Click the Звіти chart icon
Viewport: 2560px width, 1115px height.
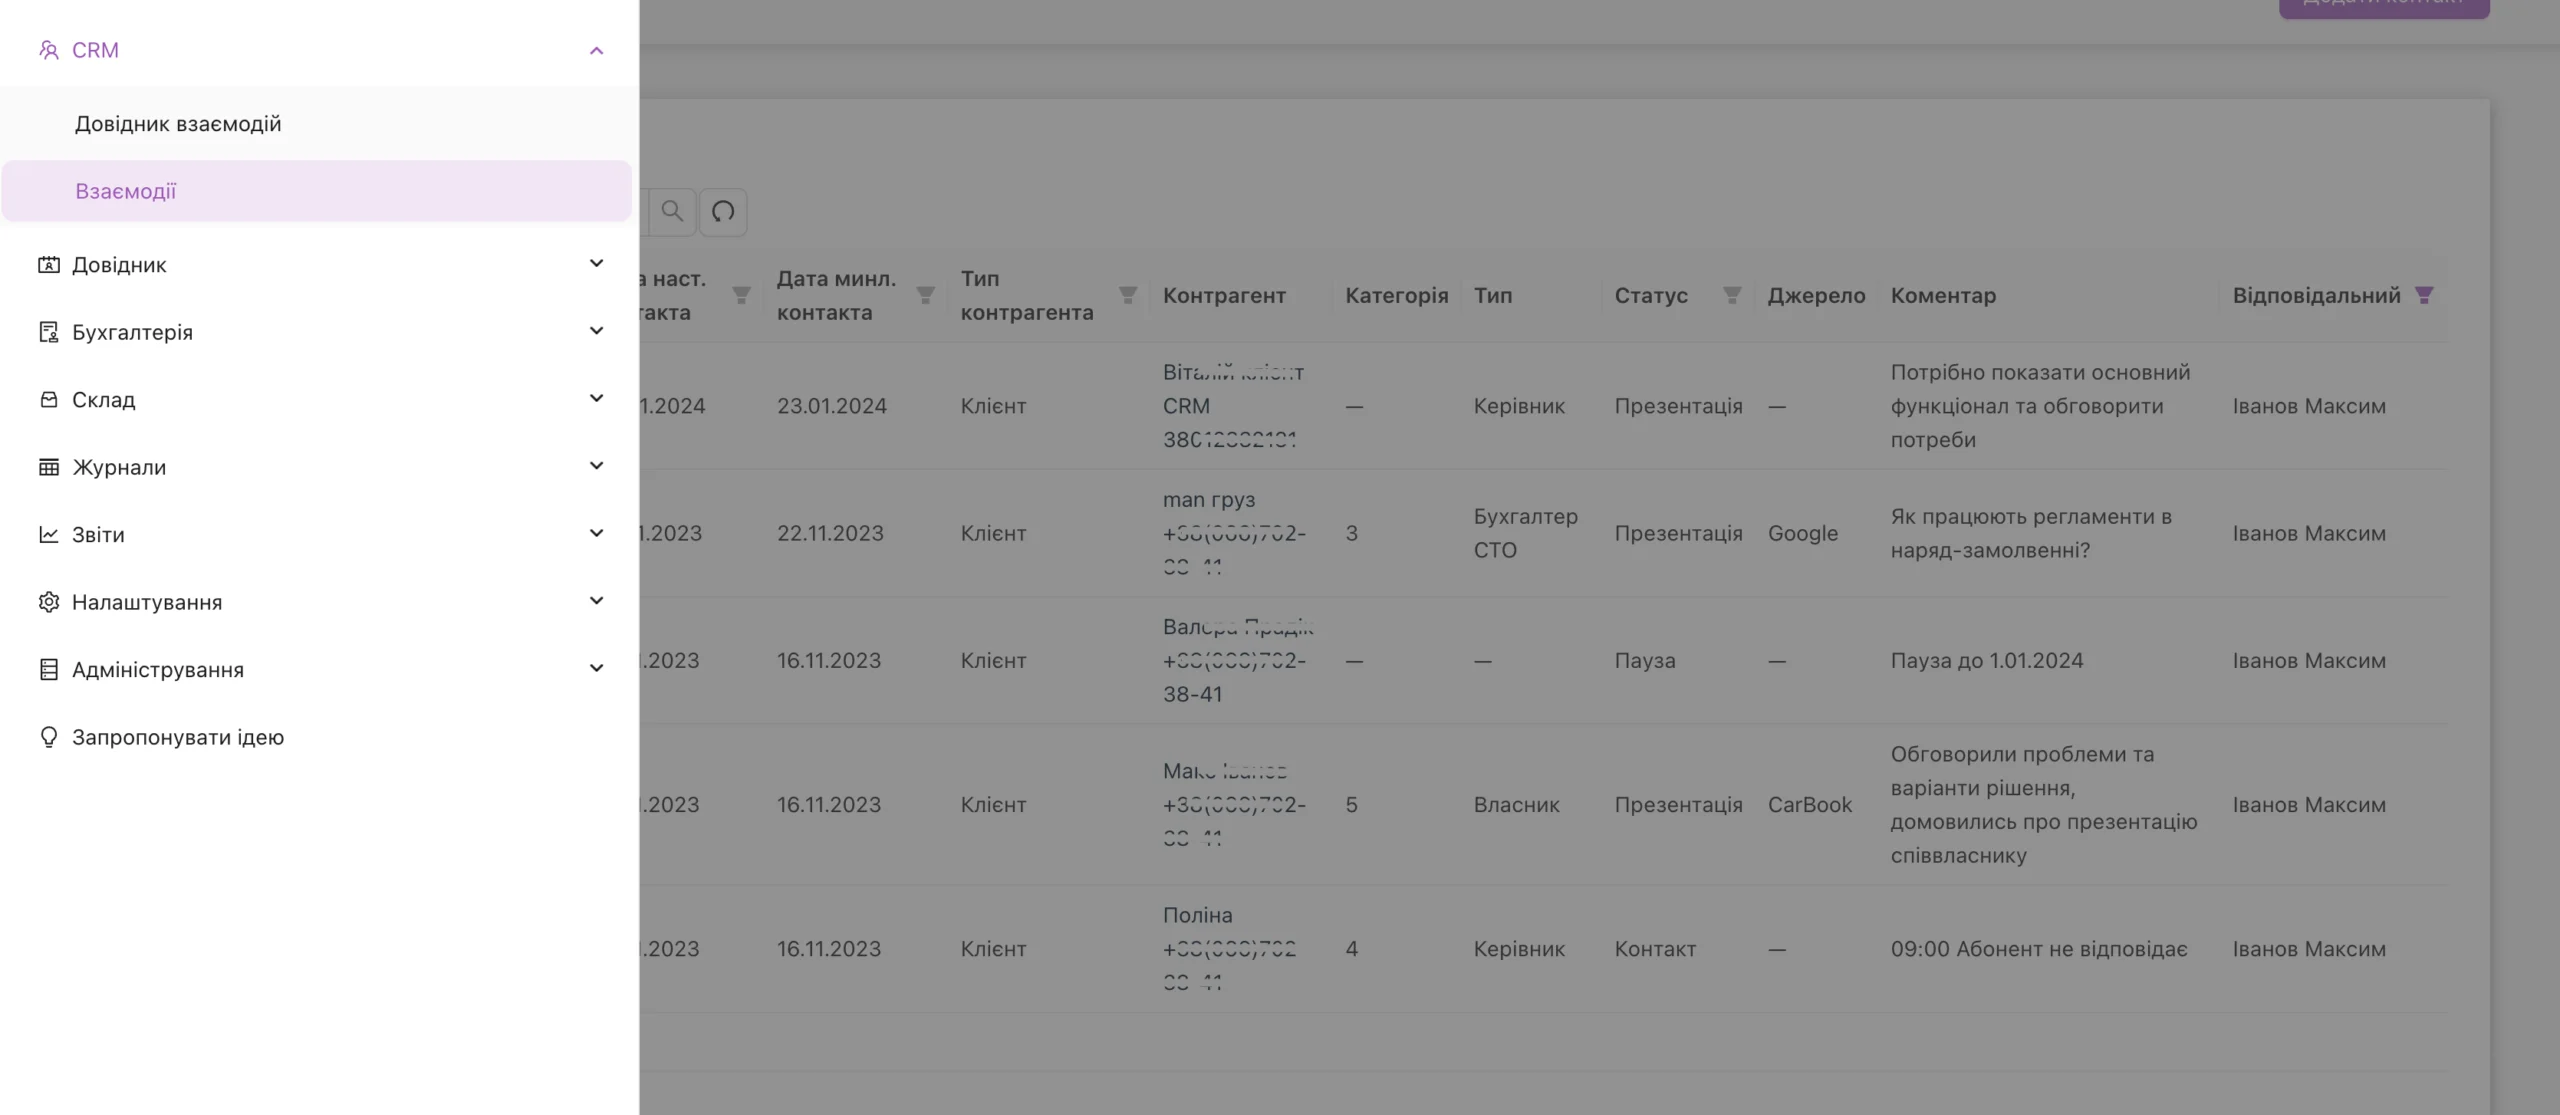[x=48, y=534]
